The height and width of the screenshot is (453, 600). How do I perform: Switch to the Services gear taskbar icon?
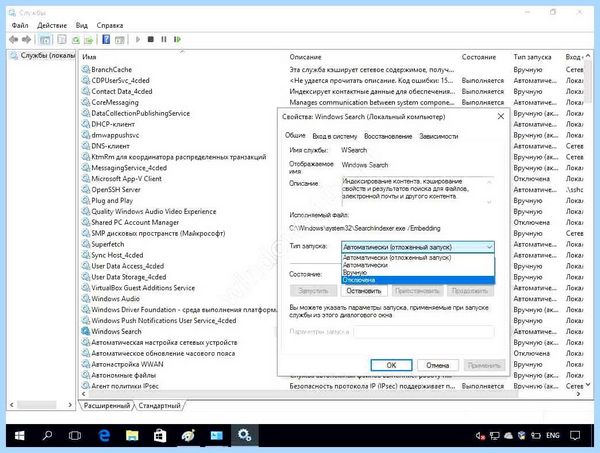(244, 435)
